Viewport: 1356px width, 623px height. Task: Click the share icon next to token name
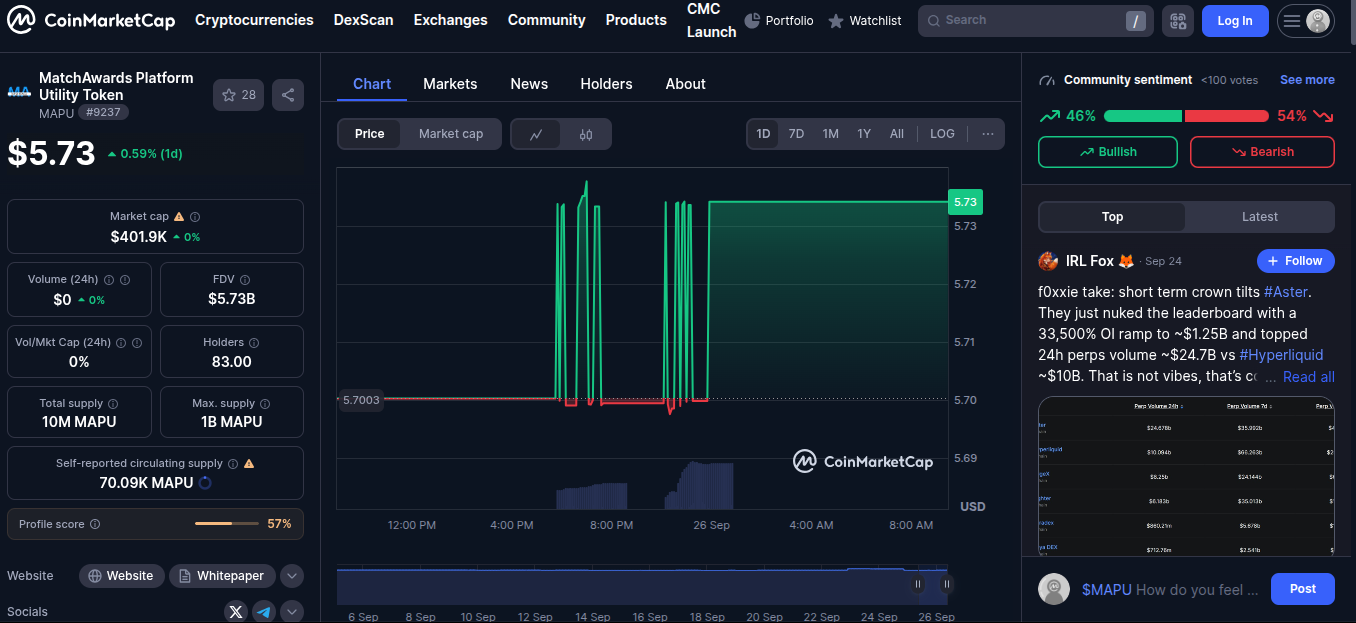(288, 95)
